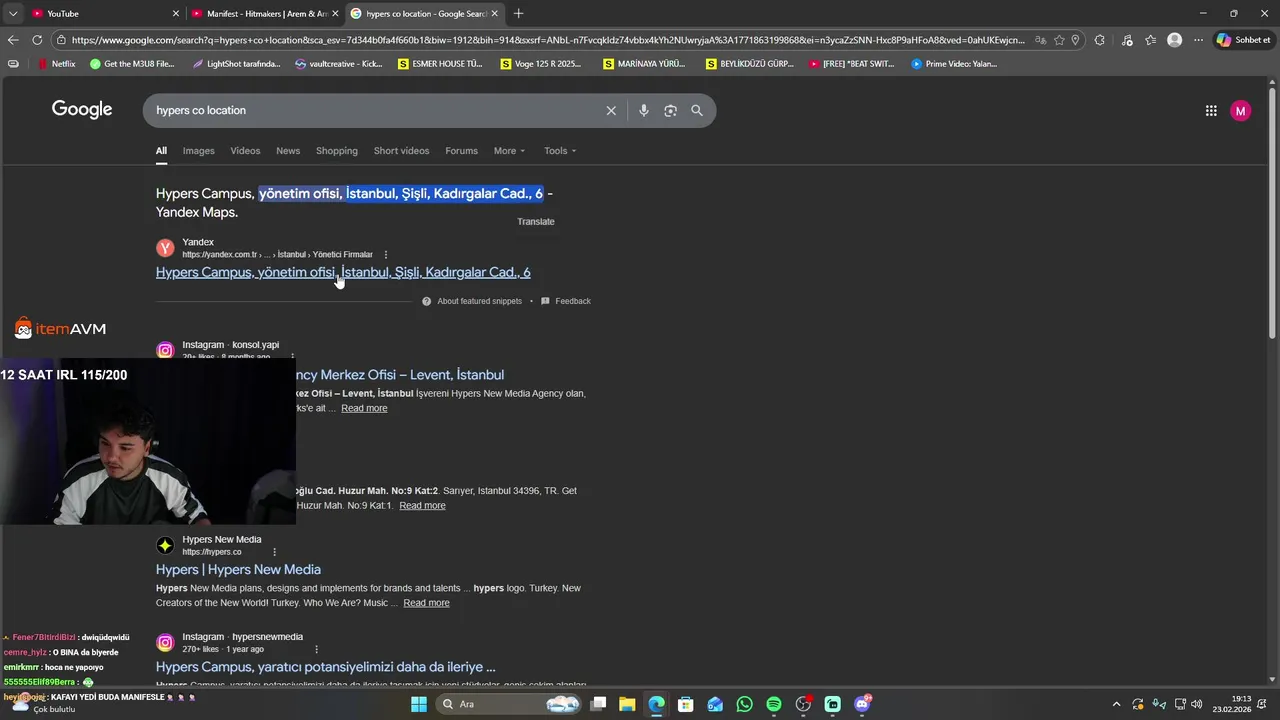Select the Videos search tab
1280x720 pixels.
tap(245, 151)
